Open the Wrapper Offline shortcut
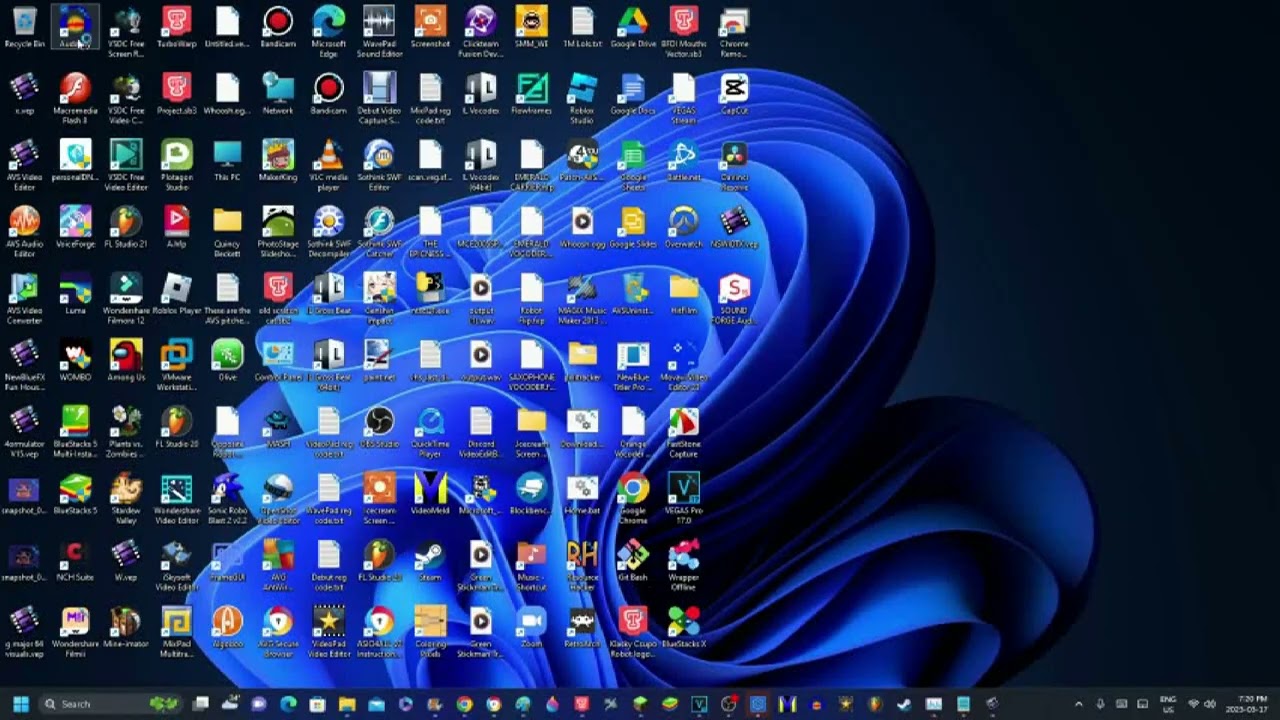 pyautogui.click(x=684, y=565)
